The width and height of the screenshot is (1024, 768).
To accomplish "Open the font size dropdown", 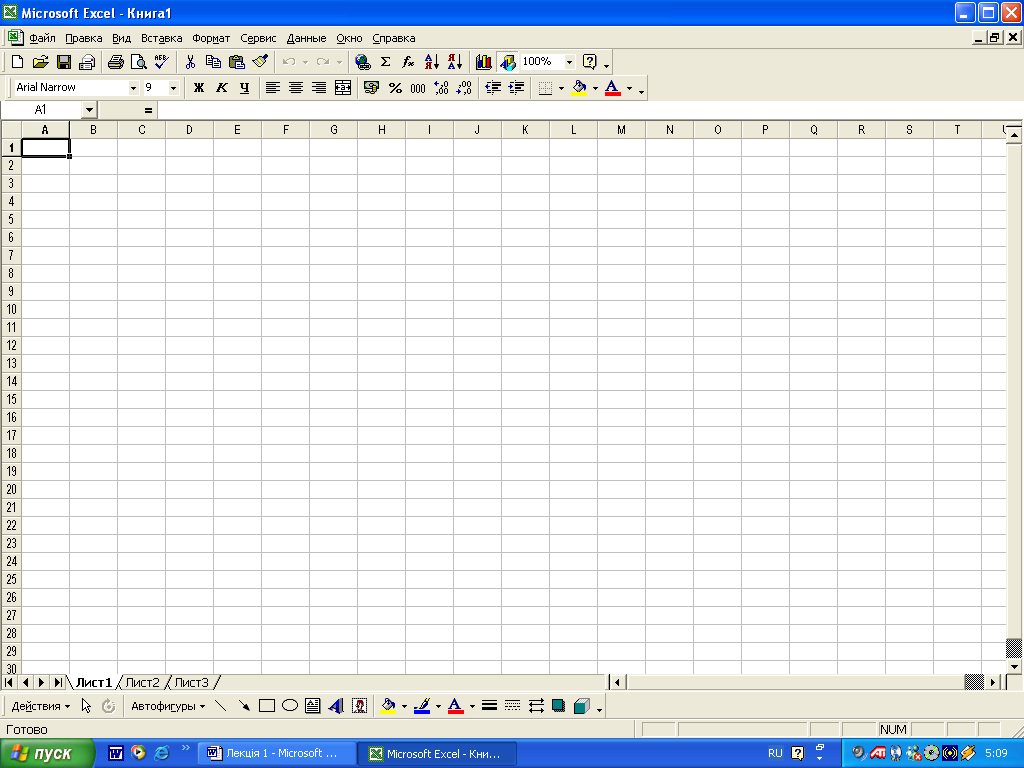I will pyautogui.click(x=173, y=88).
